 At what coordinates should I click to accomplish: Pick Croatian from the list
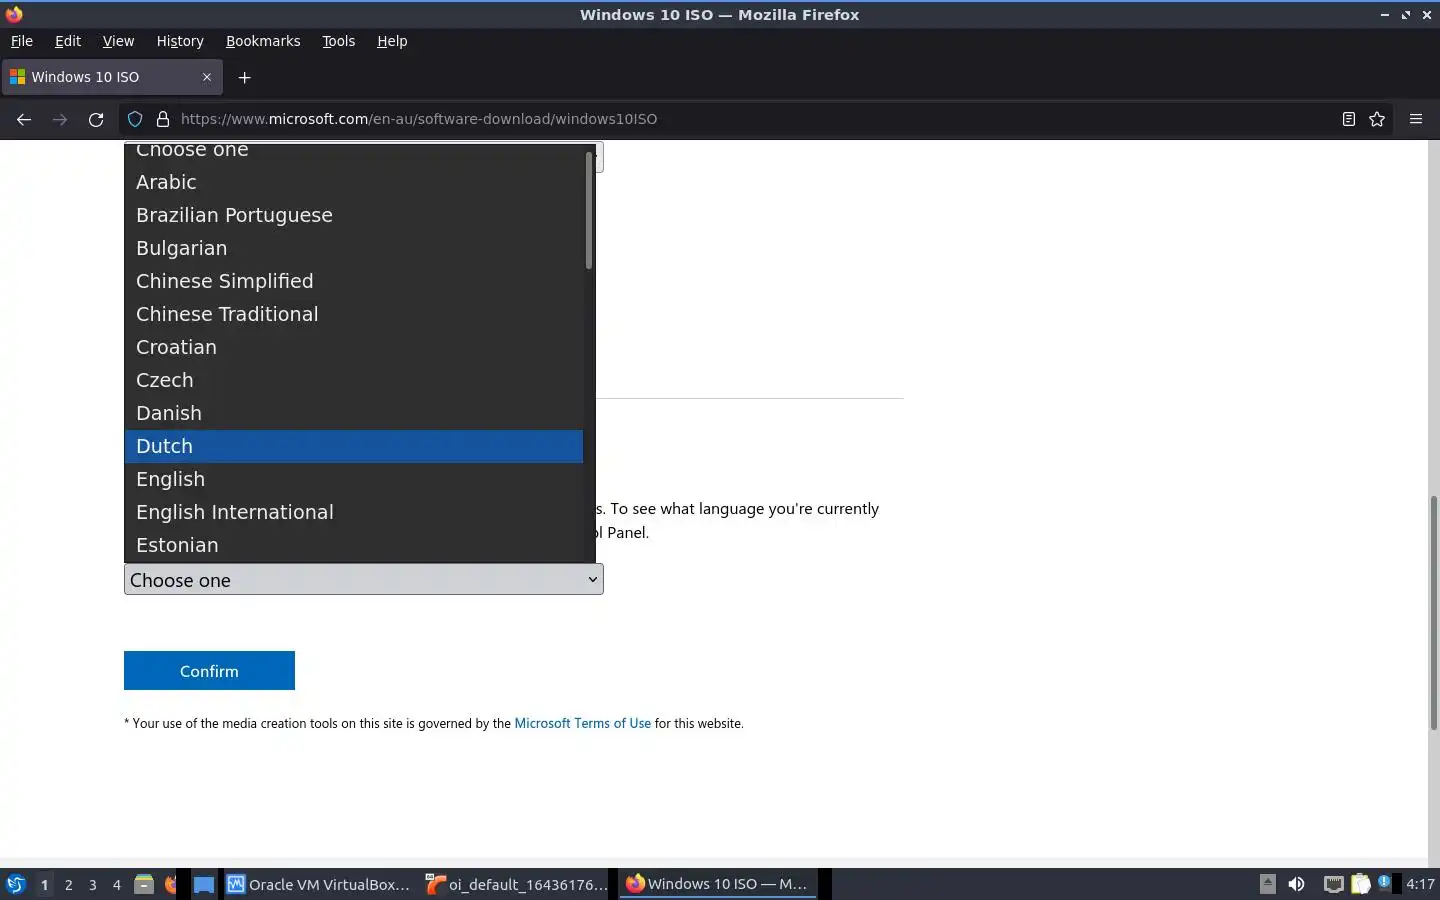[354, 347]
